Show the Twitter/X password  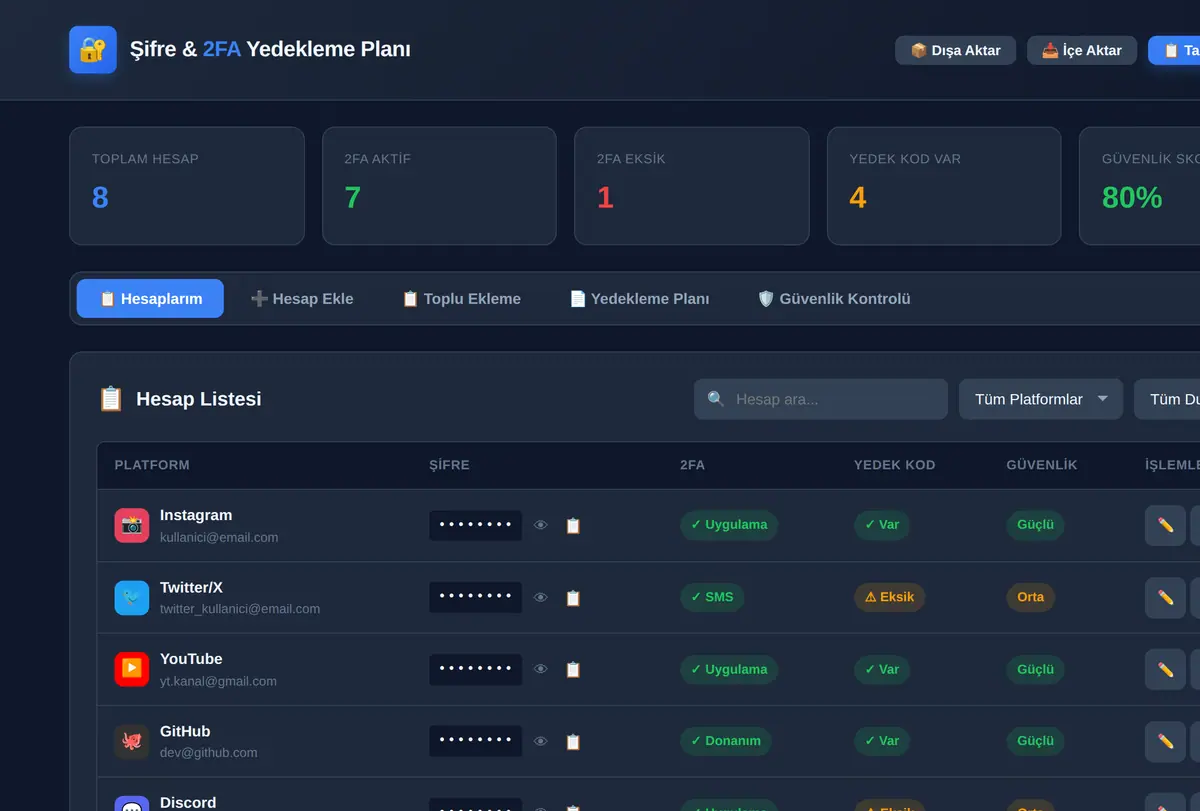541,597
